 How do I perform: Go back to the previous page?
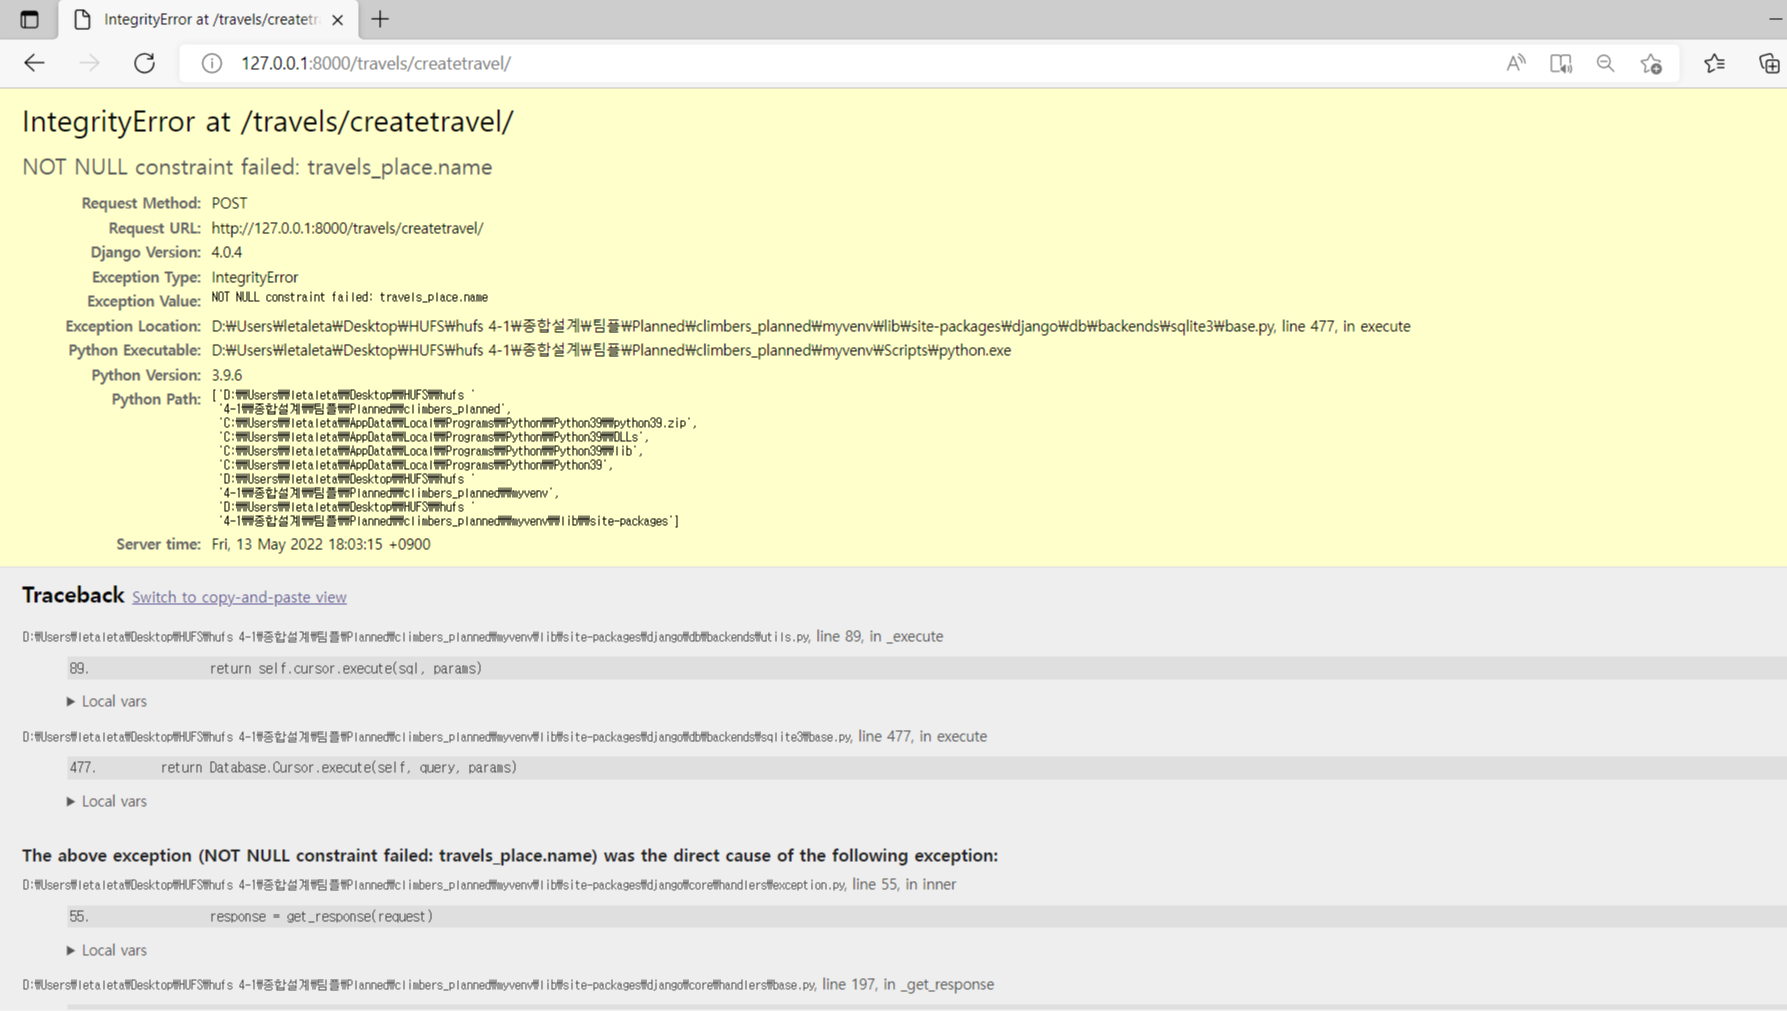pos(34,63)
